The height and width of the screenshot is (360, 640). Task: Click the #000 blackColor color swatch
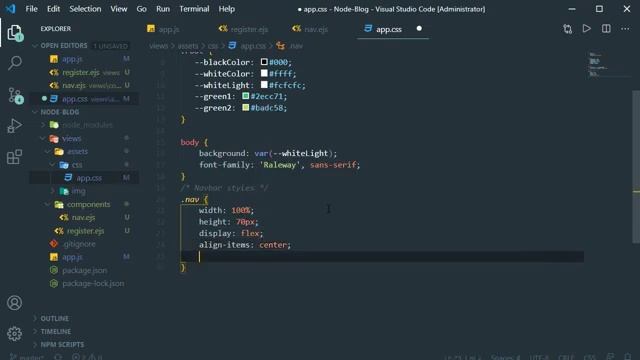coord(264,62)
